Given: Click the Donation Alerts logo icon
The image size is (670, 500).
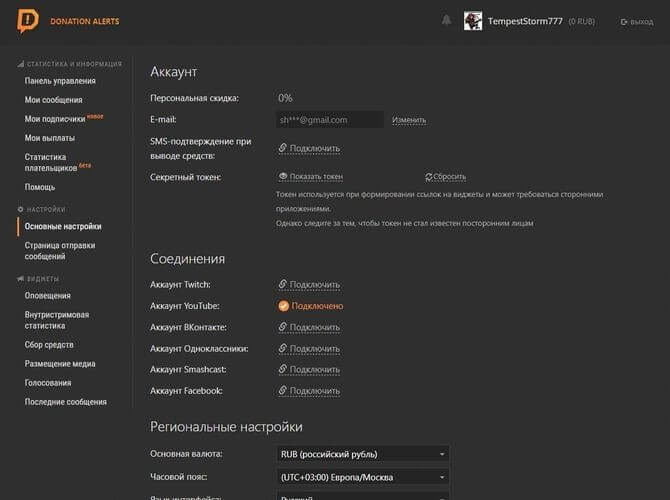Looking at the screenshot, I should point(28,21).
